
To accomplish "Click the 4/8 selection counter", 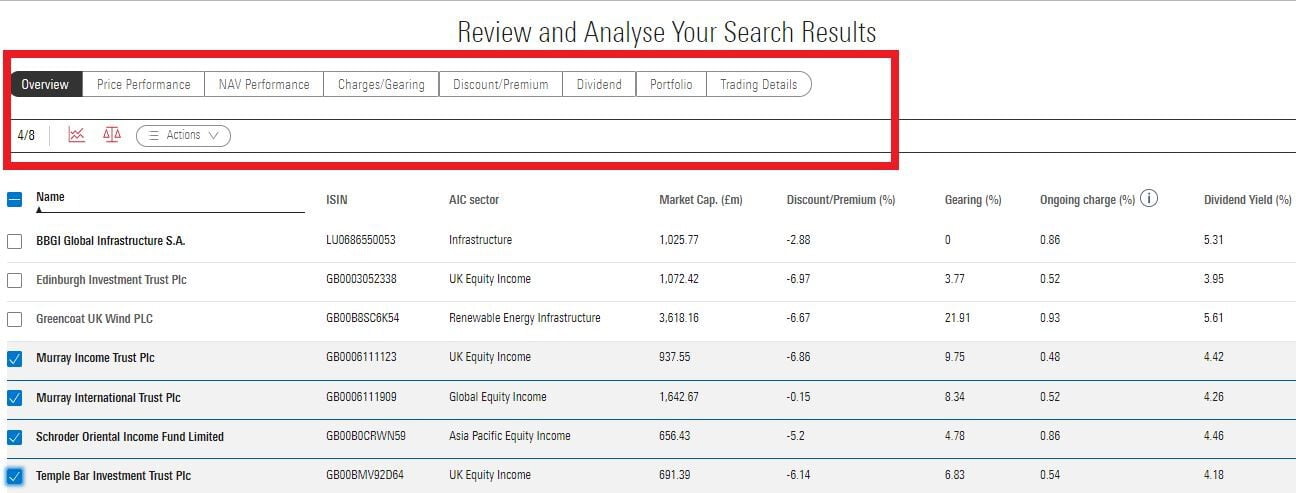I will click(26, 135).
